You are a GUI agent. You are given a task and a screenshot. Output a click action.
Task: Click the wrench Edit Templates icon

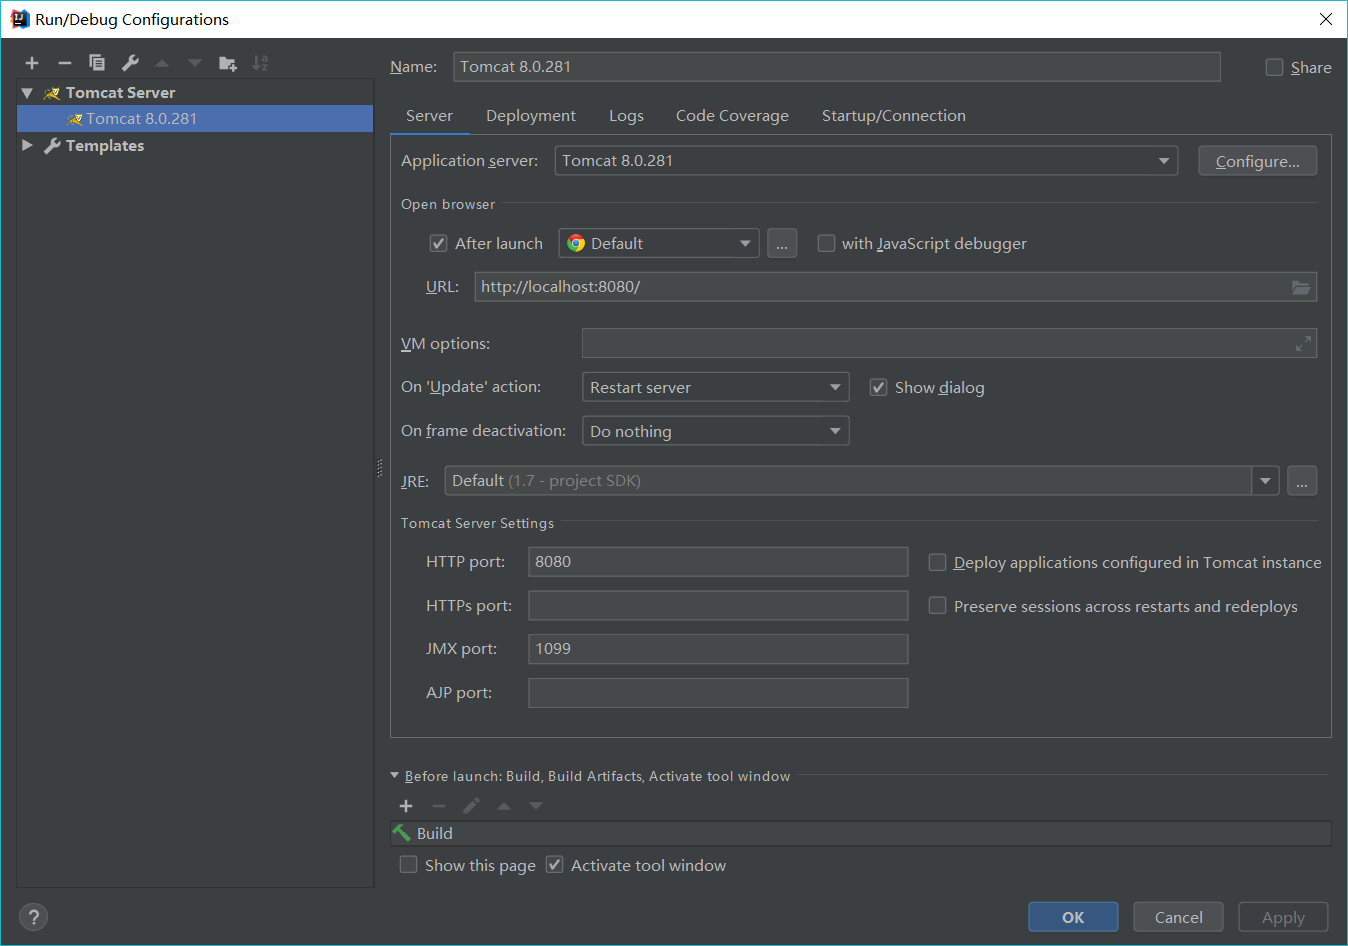tap(130, 63)
